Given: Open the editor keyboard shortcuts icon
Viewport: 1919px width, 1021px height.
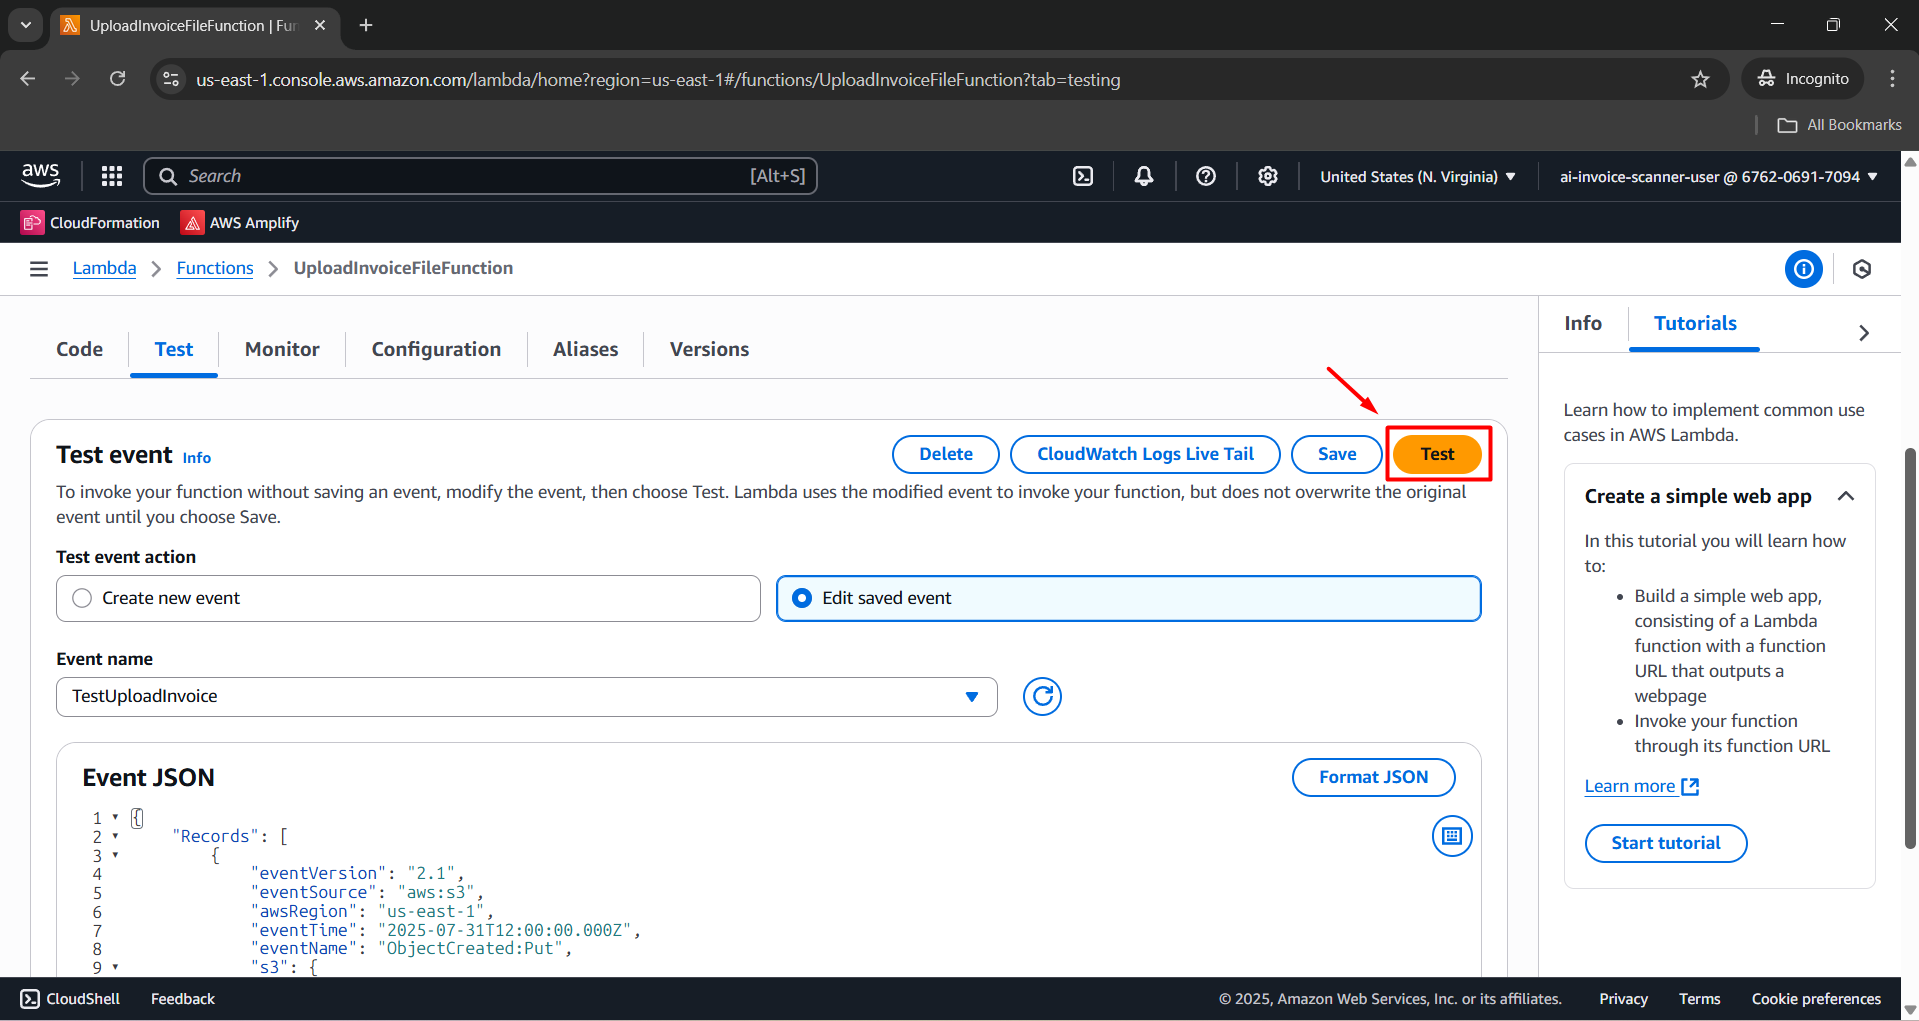Looking at the screenshot, I should click(x=1452, y=836).
